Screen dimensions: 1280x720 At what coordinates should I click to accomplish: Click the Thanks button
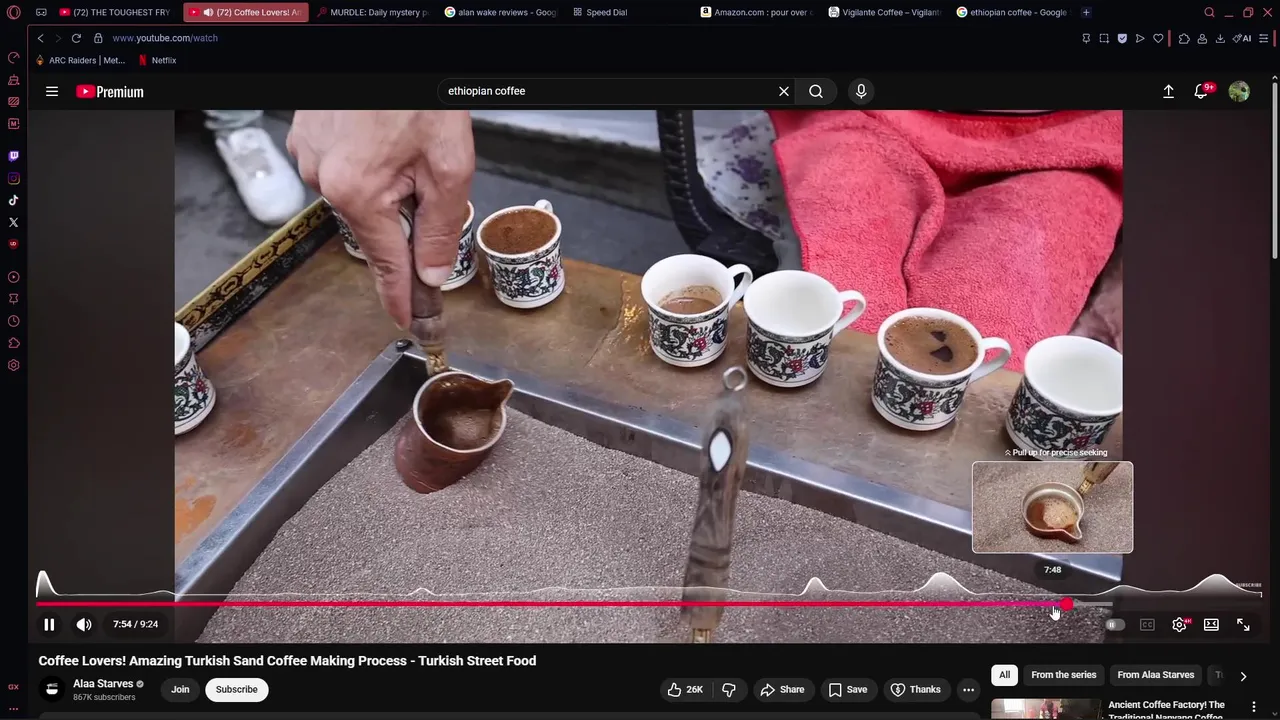click(915, 689)
